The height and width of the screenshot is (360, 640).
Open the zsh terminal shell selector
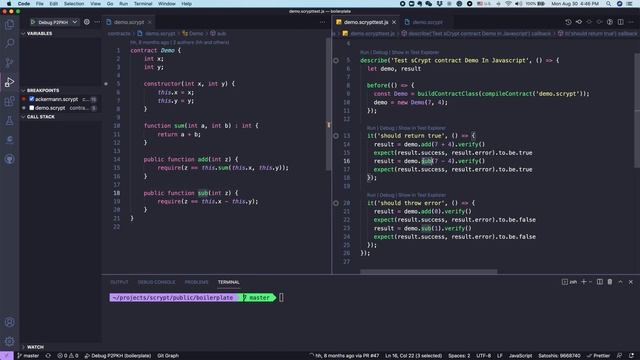tap(570, 282)
